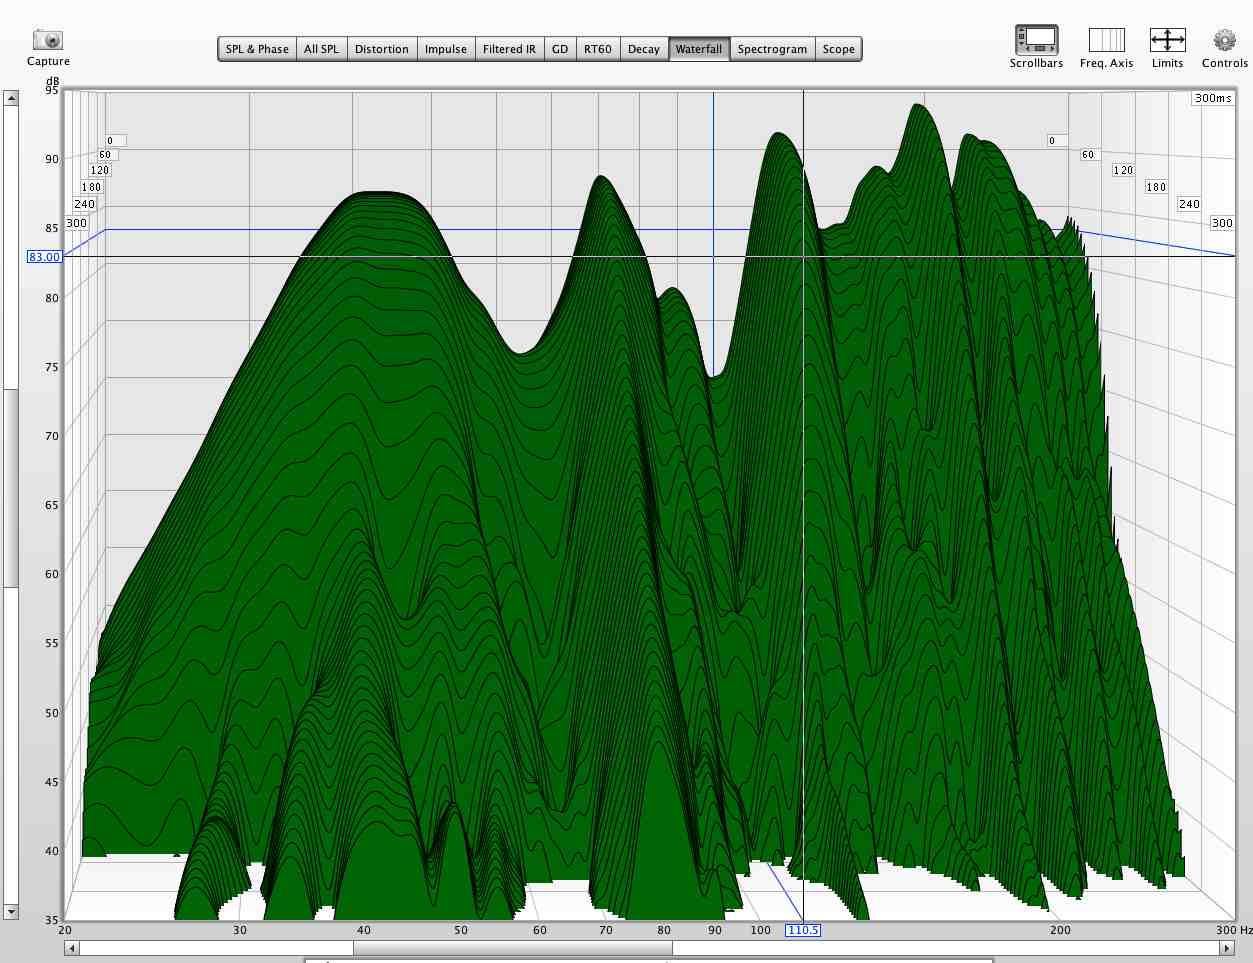Switch to the Decay tab

(644, 49)
